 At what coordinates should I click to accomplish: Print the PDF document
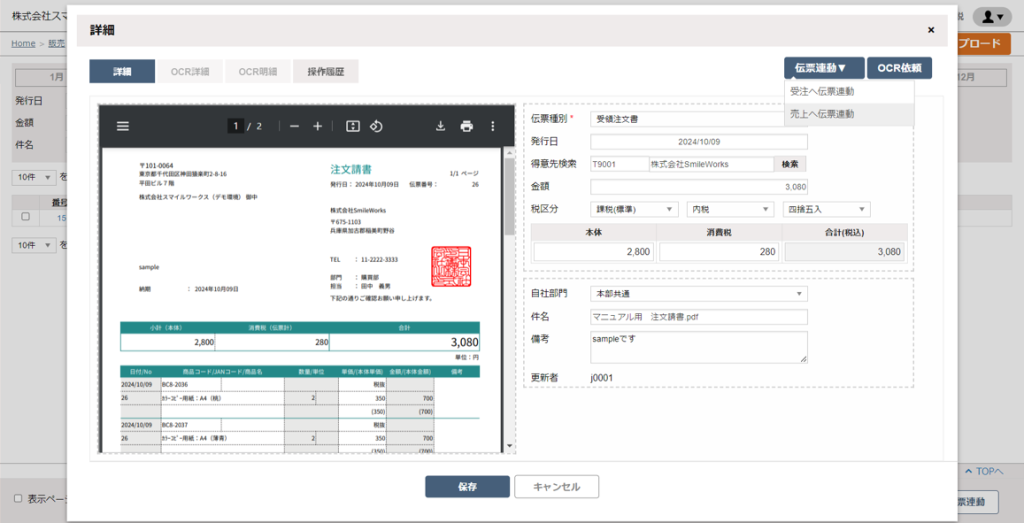[x=466, y=126]
